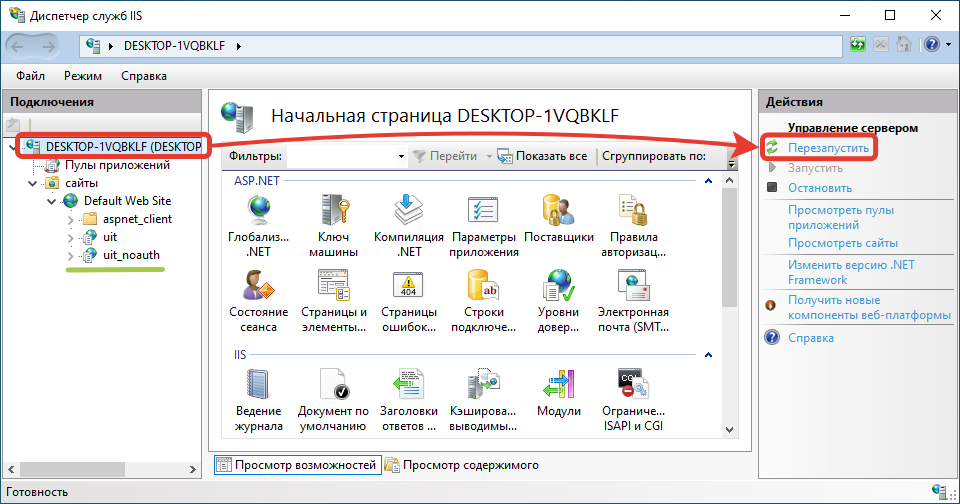Screen dimensions: 960x504
Task: Open the Глобализация .NET feature icon
Action: coord(258,209)
